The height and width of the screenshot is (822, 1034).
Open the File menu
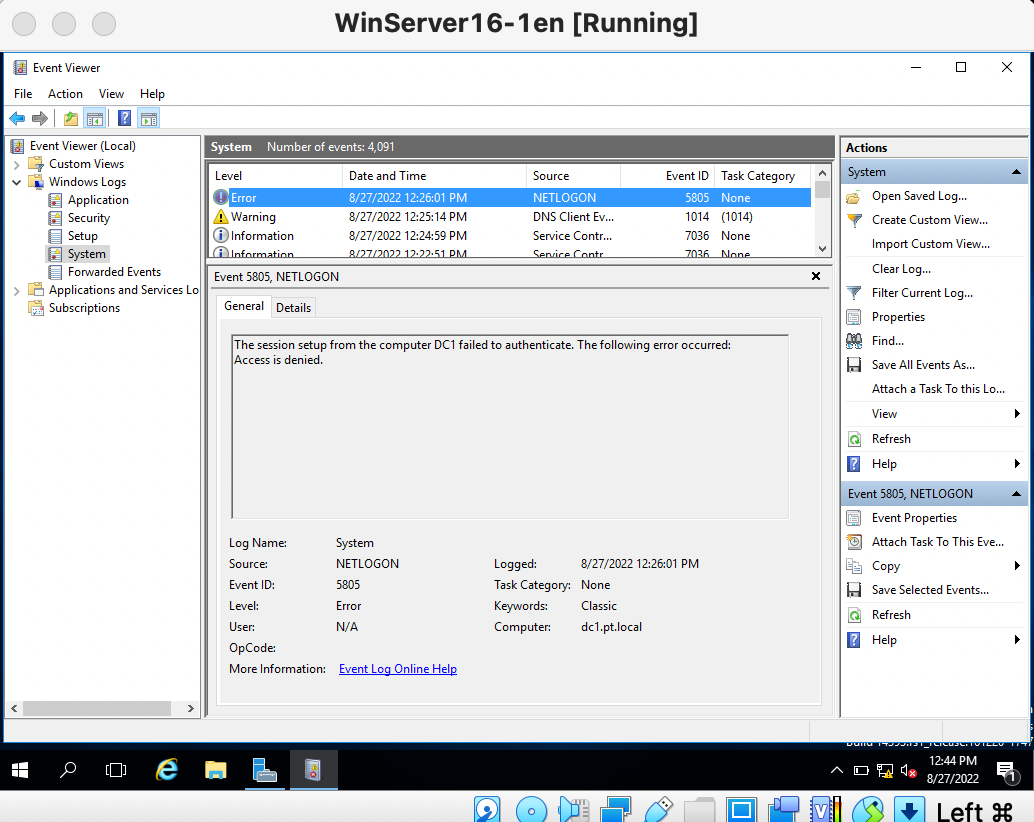tap(23, 94)
